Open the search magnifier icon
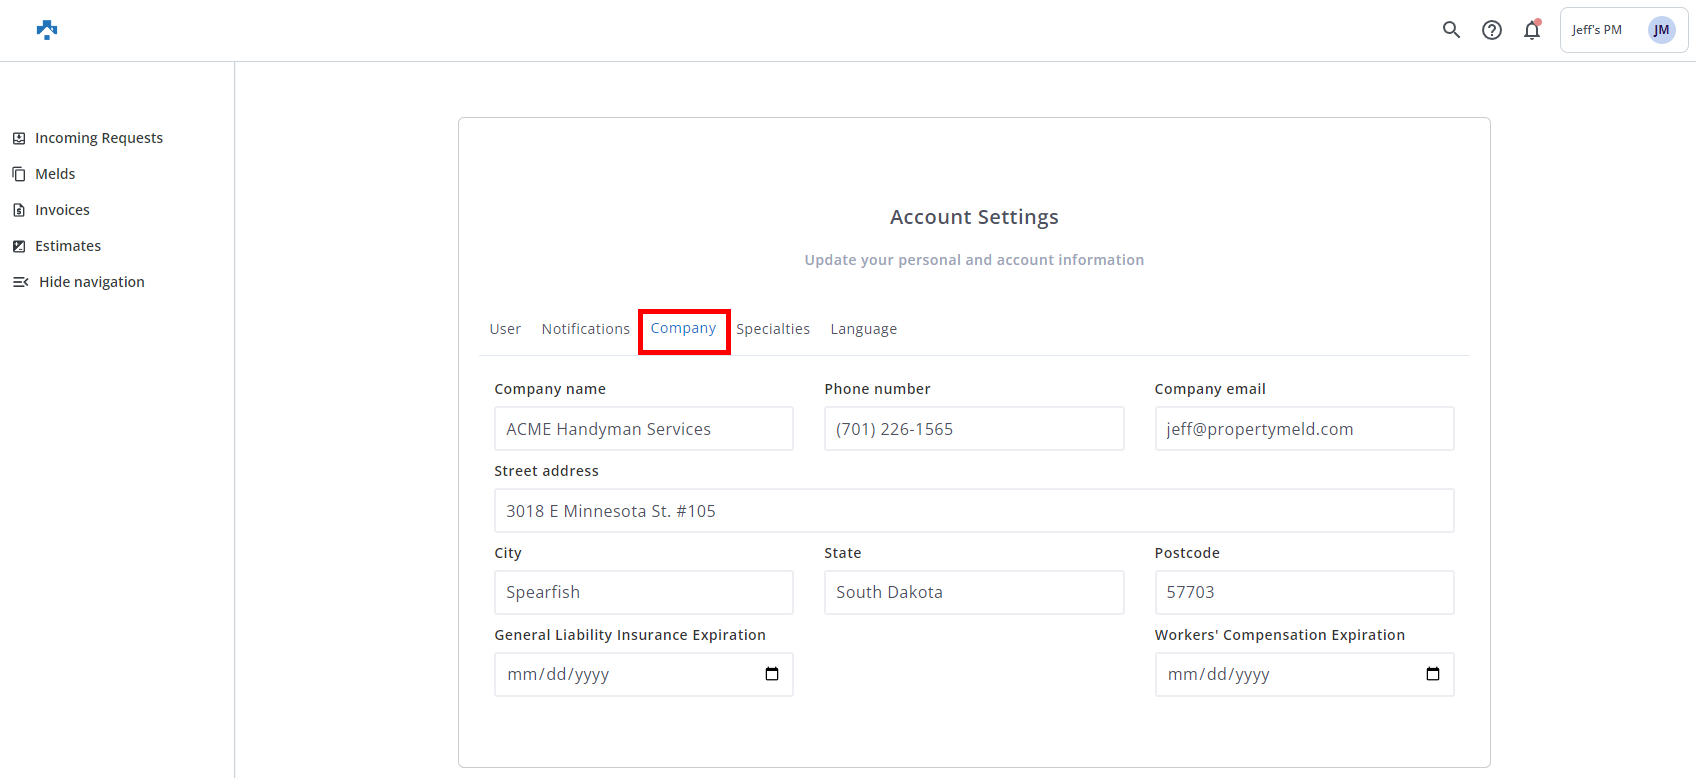Image resolution: width=1696 pixels, height=778 pixels. coord(1451,30)
